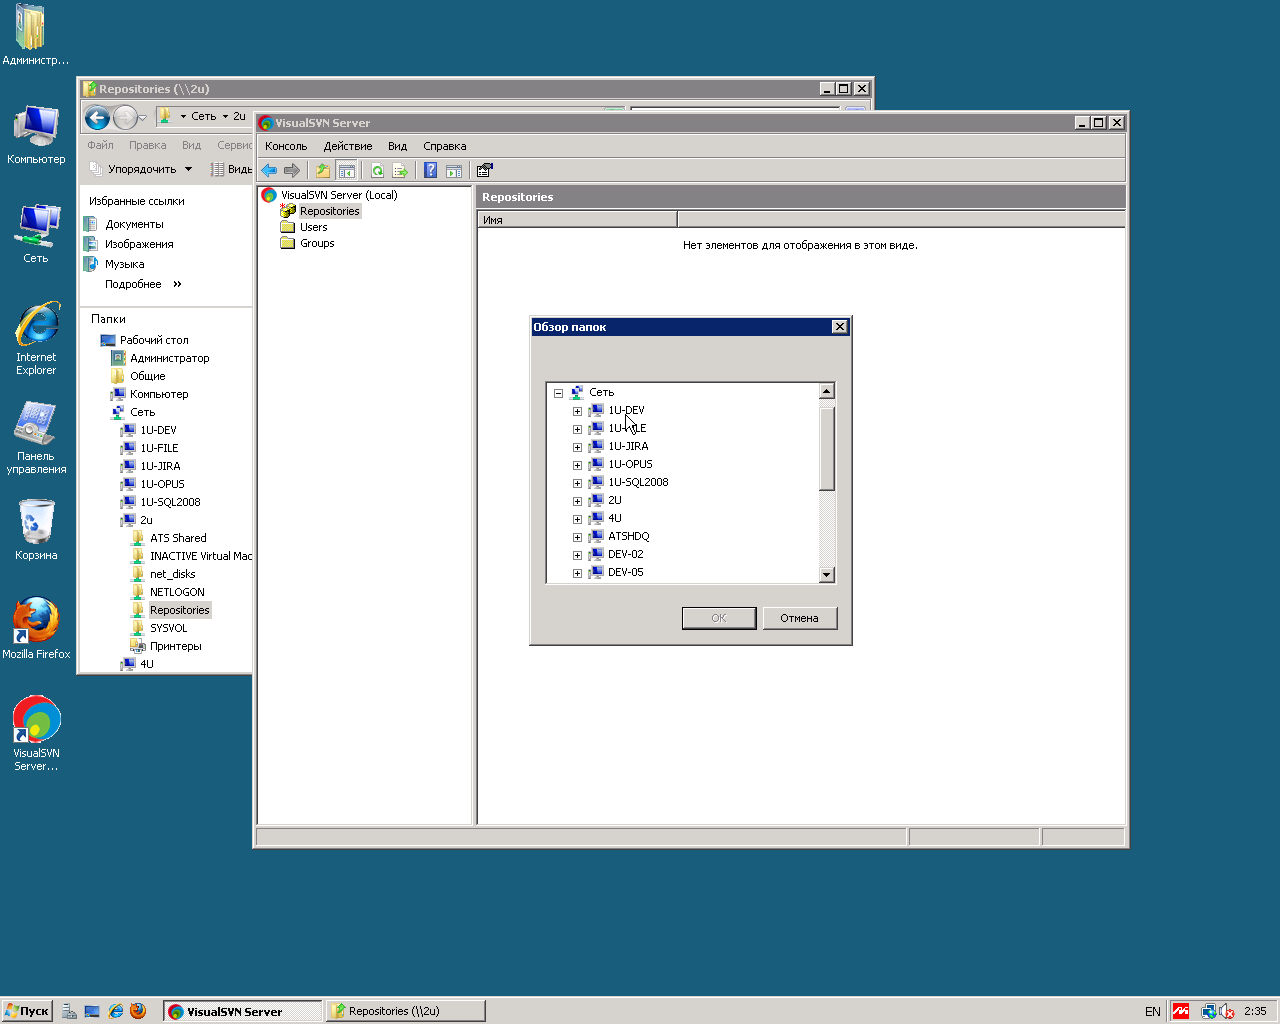Click Firefox icon in quick launch bar
Image resolution: width=1280 pixels, height=1024 pixels.
[138, 1011]
